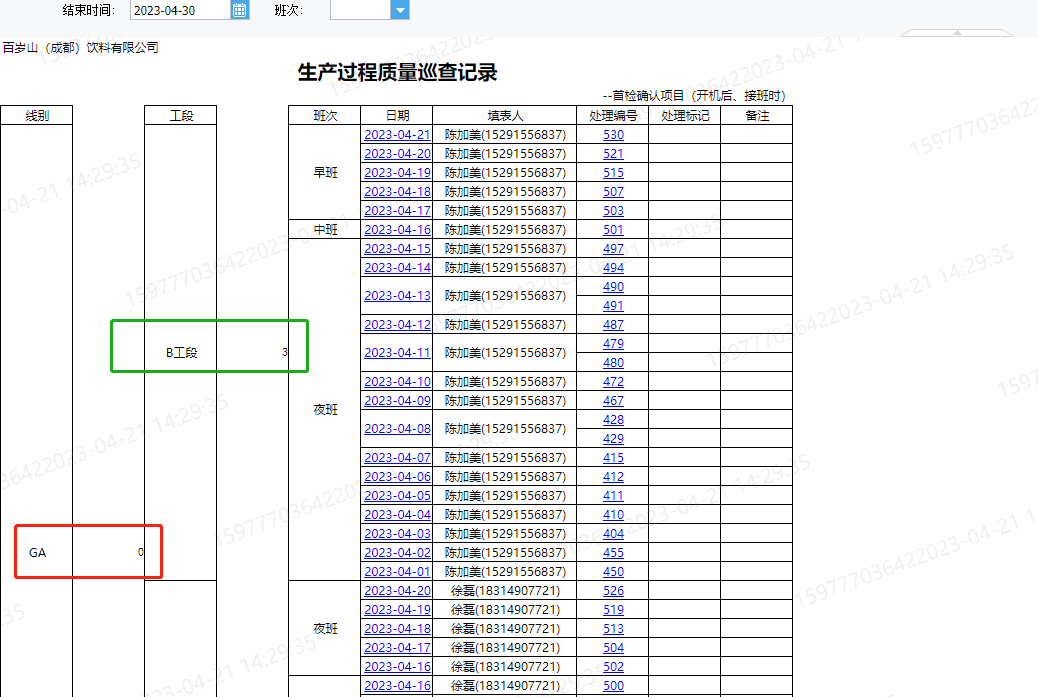Viewport: 1038px width, 697px height.
Task: Open process number link 490
Action: 613,287
